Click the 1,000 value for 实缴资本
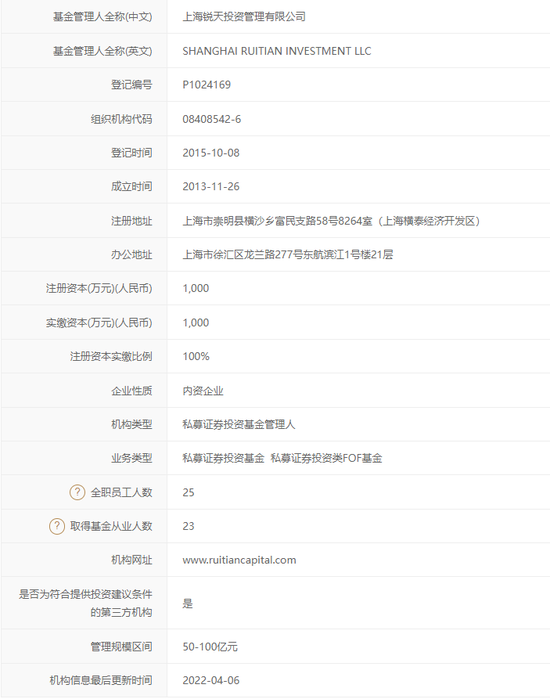The image size is (550, 699). point(196,322)
